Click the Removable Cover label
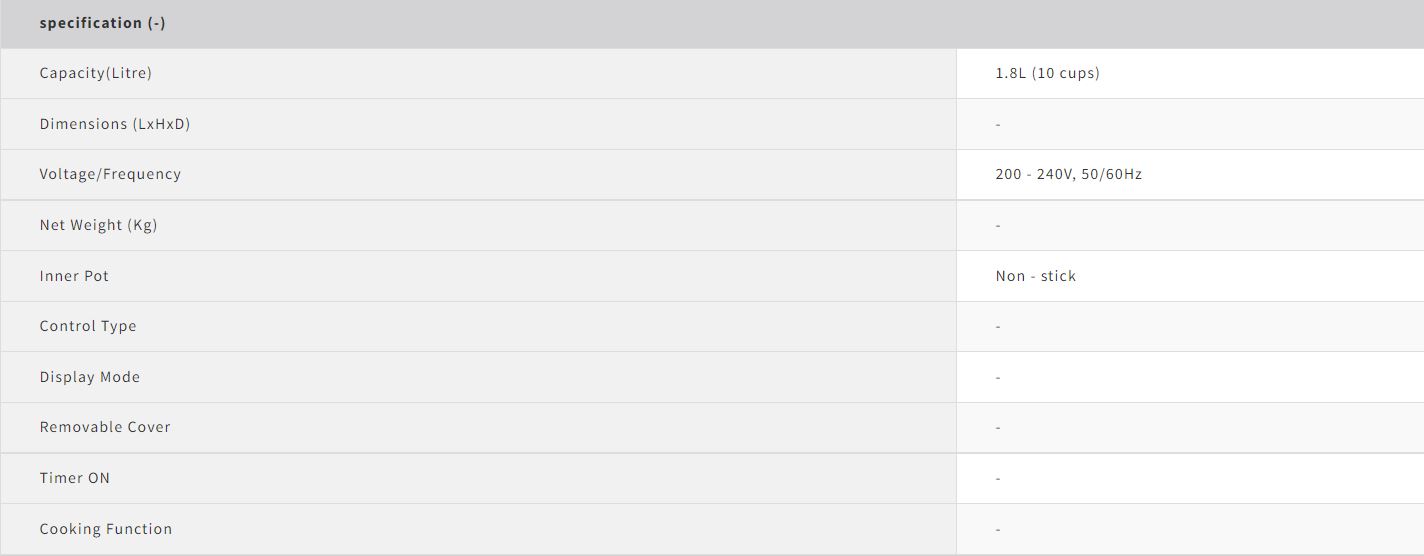The width and height of the screenshot is (1424, 556). point(105,427)
